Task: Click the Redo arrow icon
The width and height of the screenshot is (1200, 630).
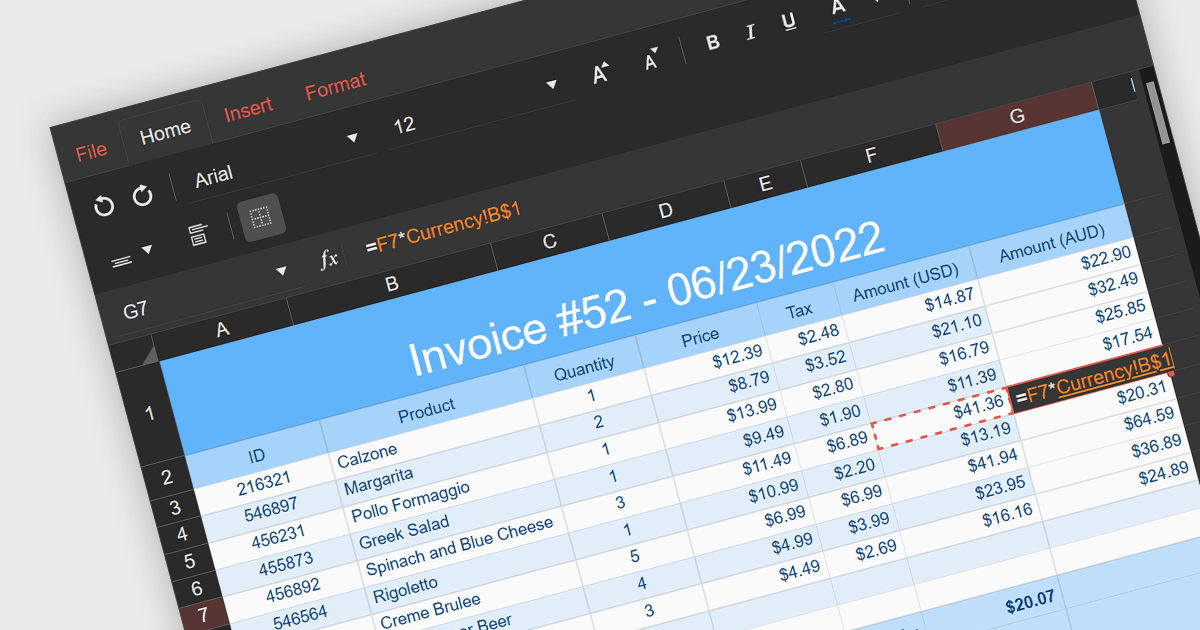Action: coord(143,195)
